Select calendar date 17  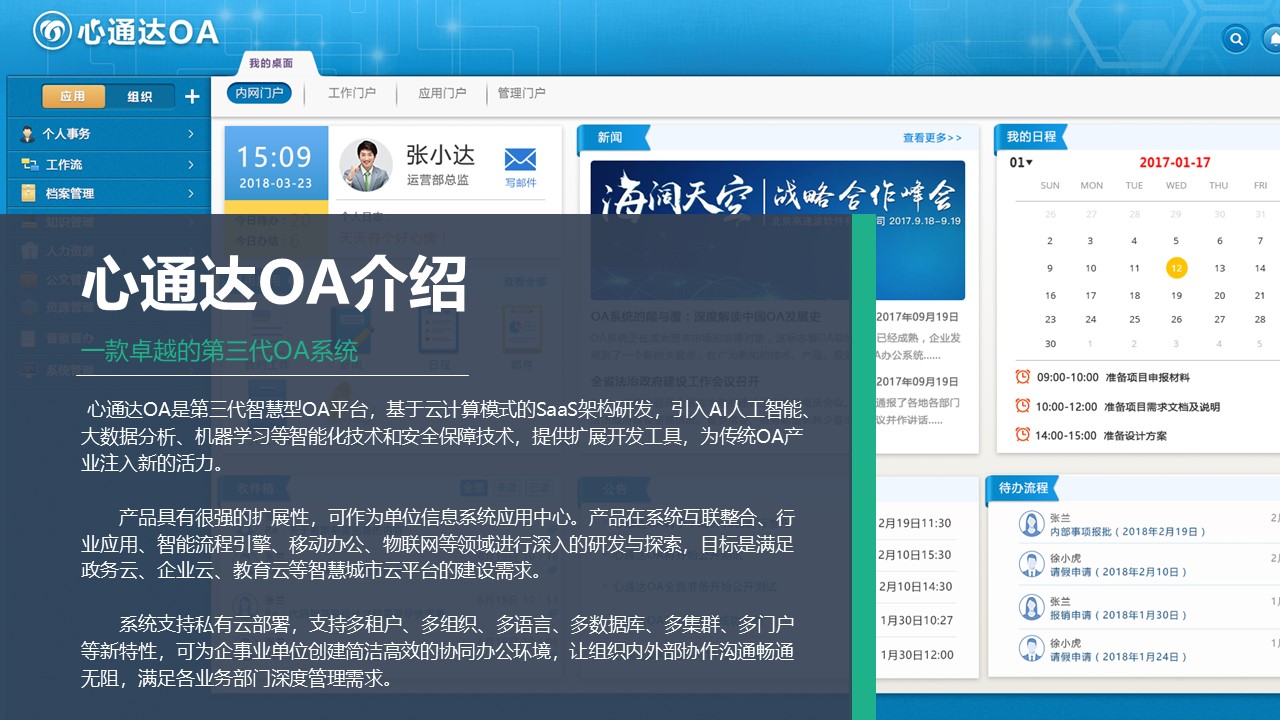tap(1092, 295)
